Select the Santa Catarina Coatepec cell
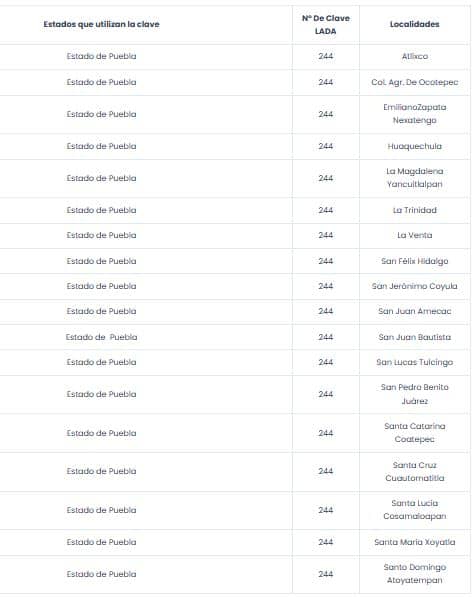473x597 pixels. coord(415,433)
